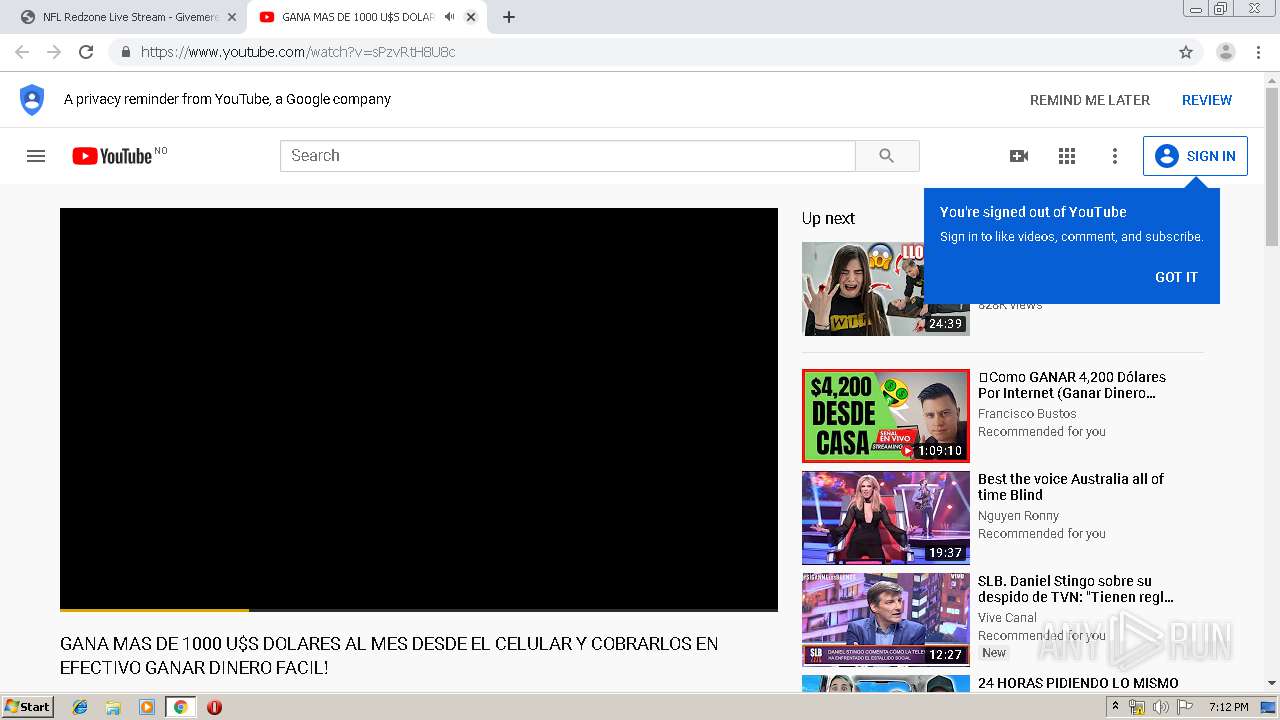Open the volume speaker tray icon
Image resolution: width=1280 pixels, height=720 pixels.
pyautogui.click(x=1161, y=707)
